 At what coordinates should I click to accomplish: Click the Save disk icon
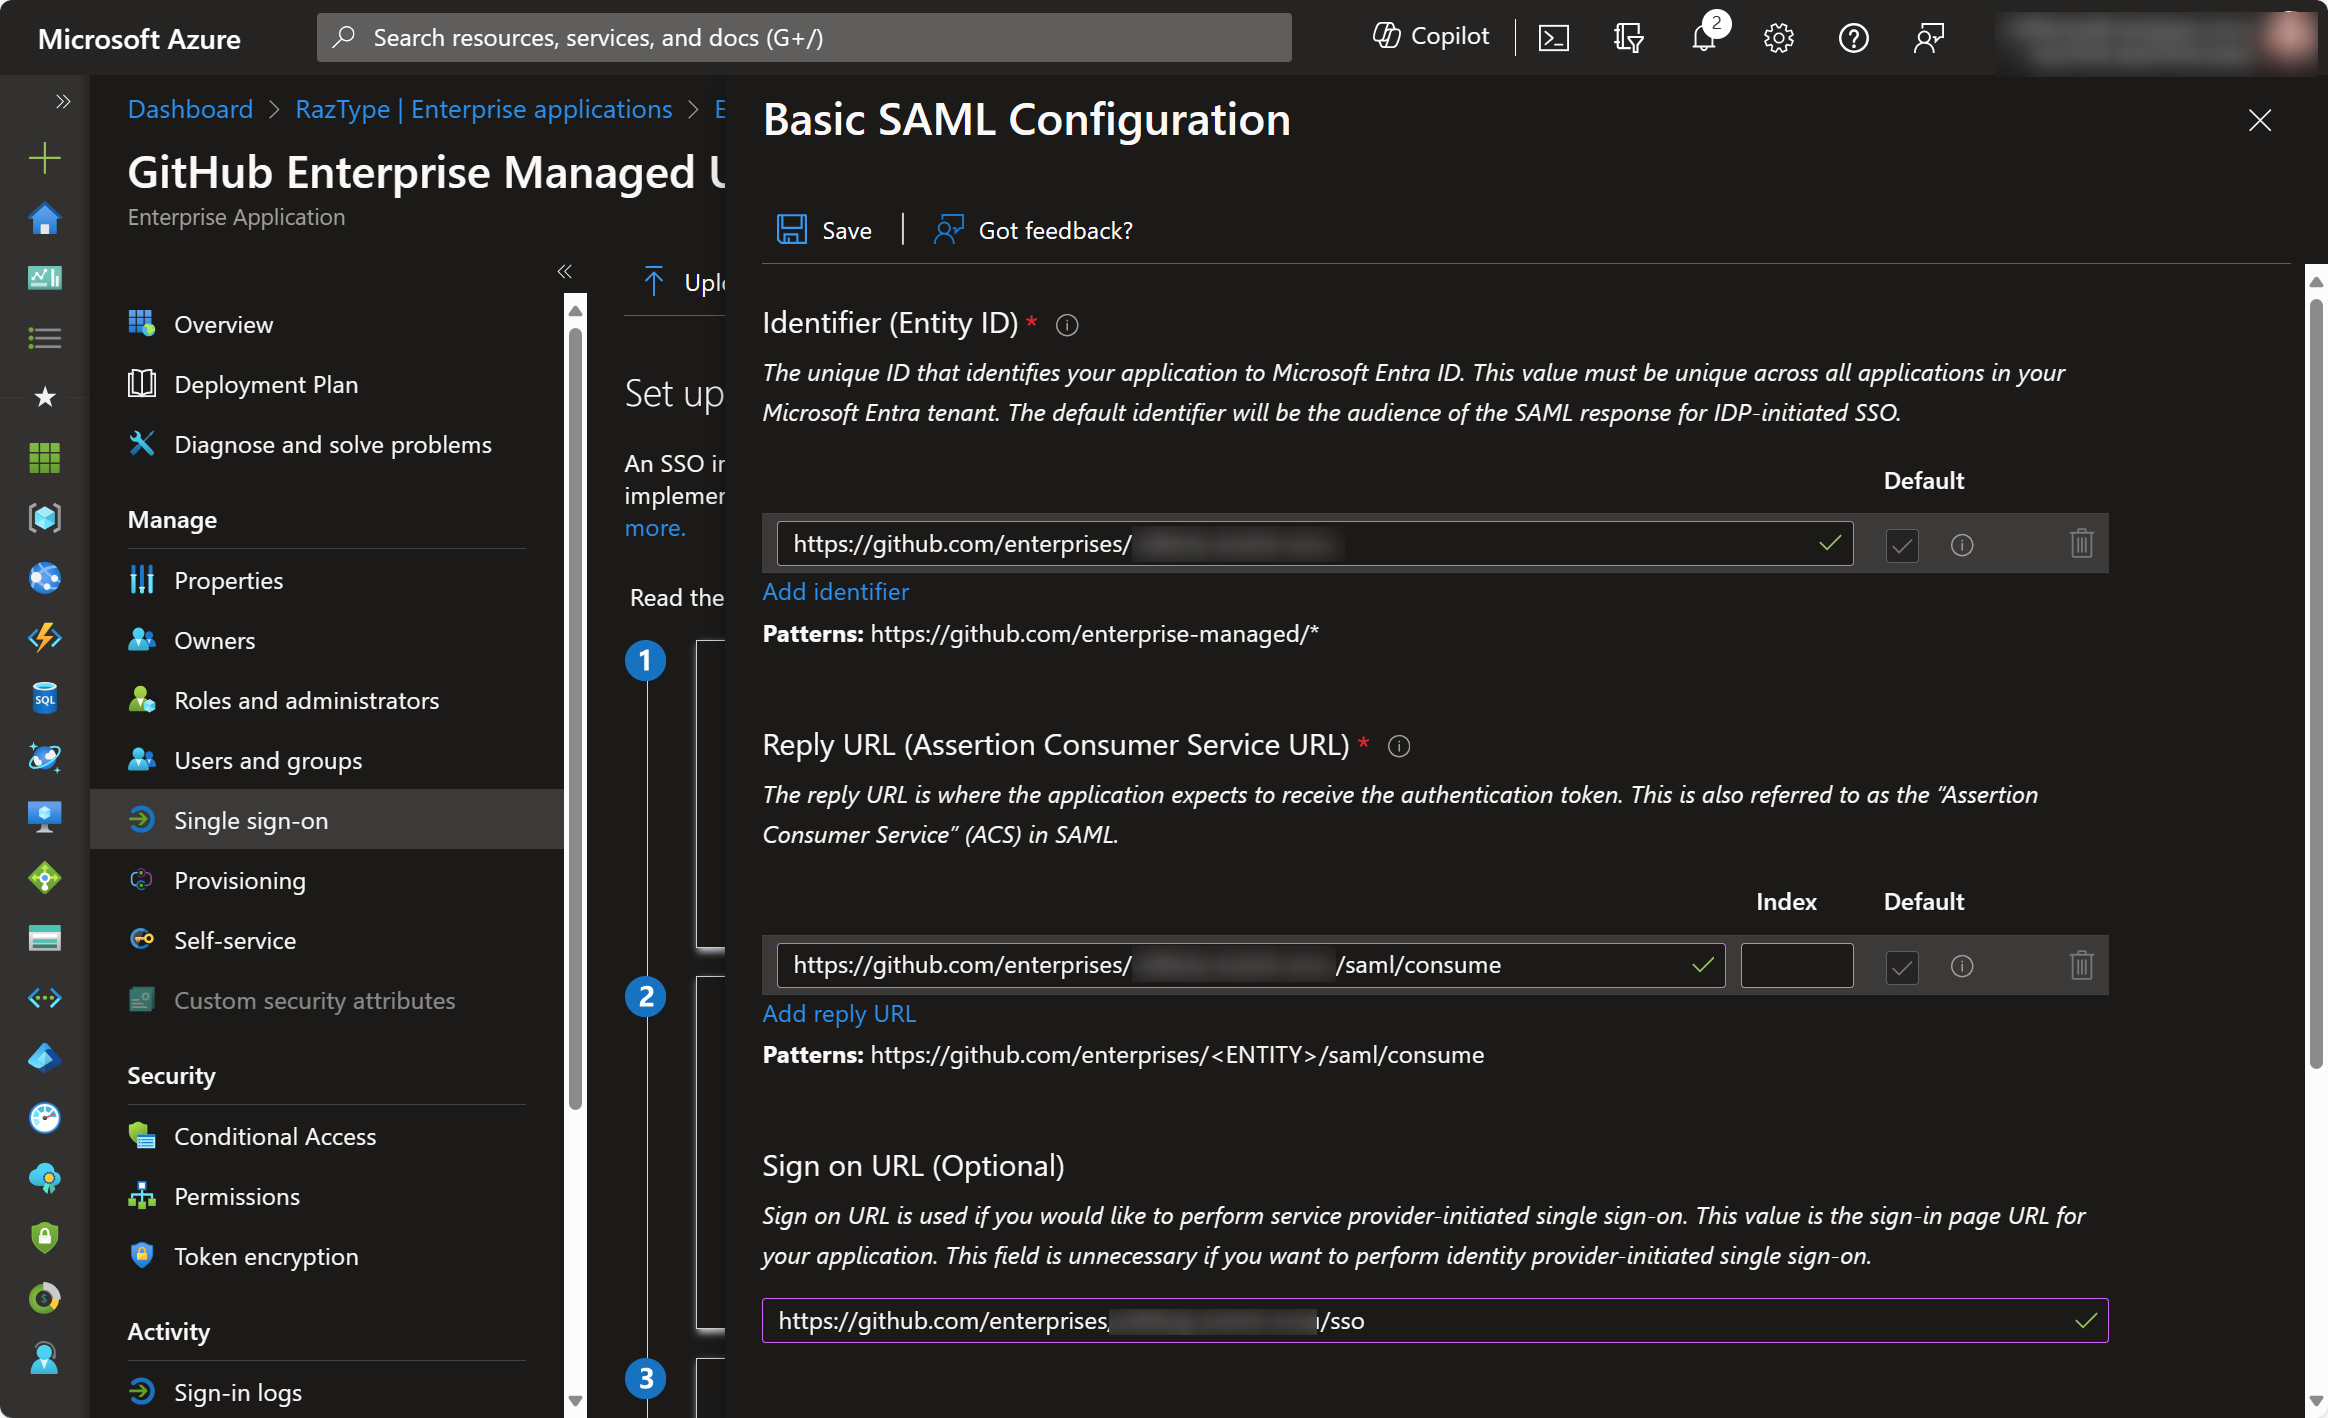[791, 230]
